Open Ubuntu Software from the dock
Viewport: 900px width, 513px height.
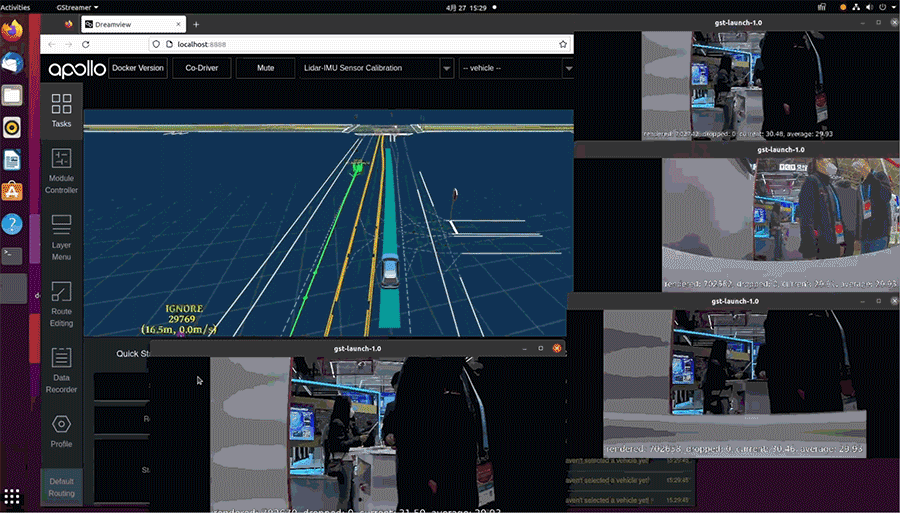tap(12, 192)
